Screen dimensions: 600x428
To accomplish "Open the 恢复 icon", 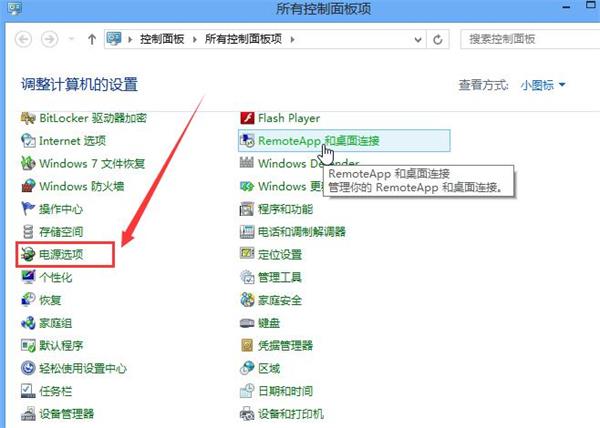I will click(x=28, y=300).
